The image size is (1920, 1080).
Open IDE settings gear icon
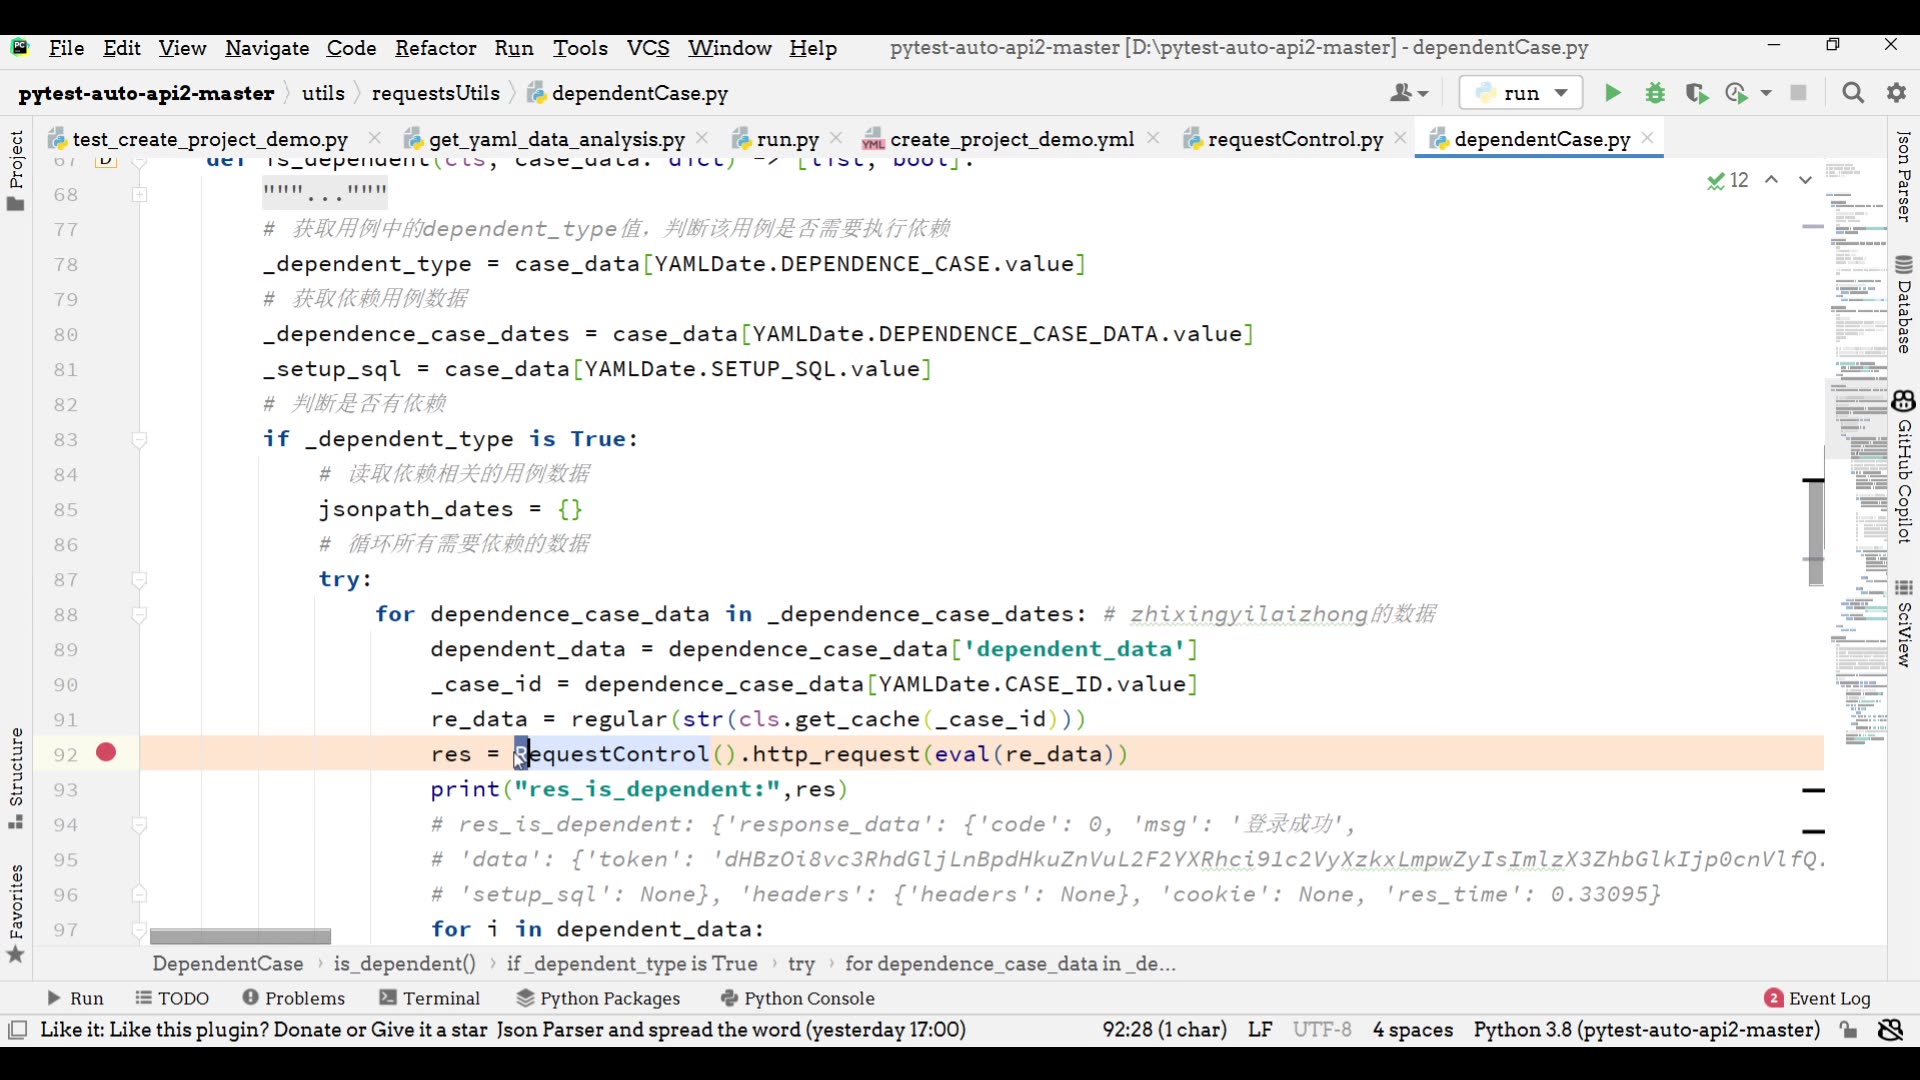[1897, 93]
